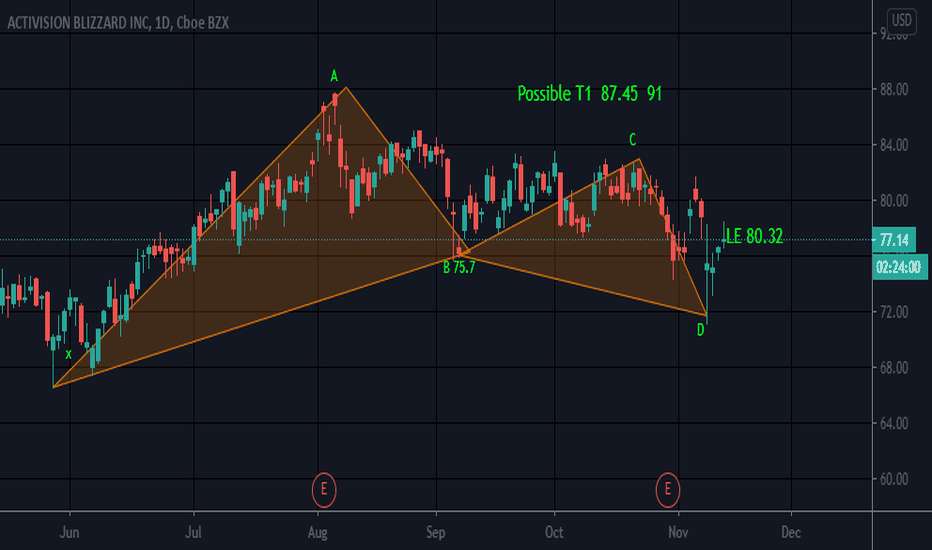The width and height of the screenshot is (932, 550).
Task: Click the pattern point label x
Action: tap(68, 355)
